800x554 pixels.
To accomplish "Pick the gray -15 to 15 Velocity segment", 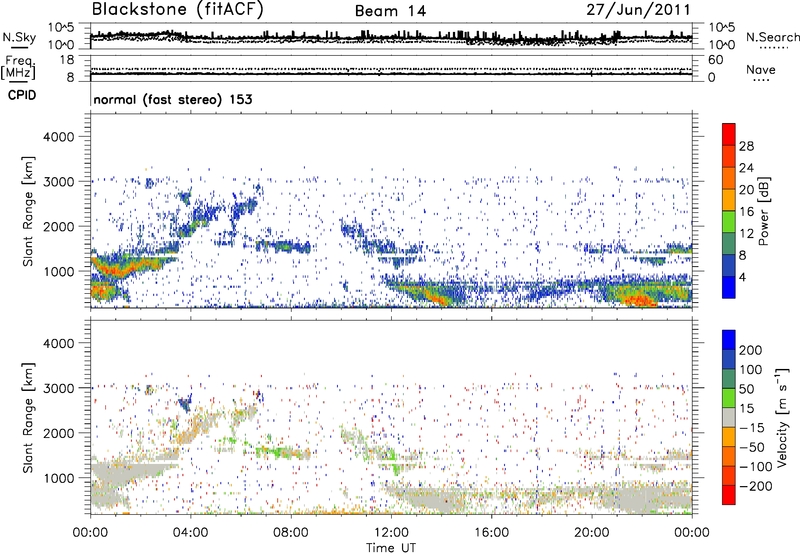I will coord(729,417).
